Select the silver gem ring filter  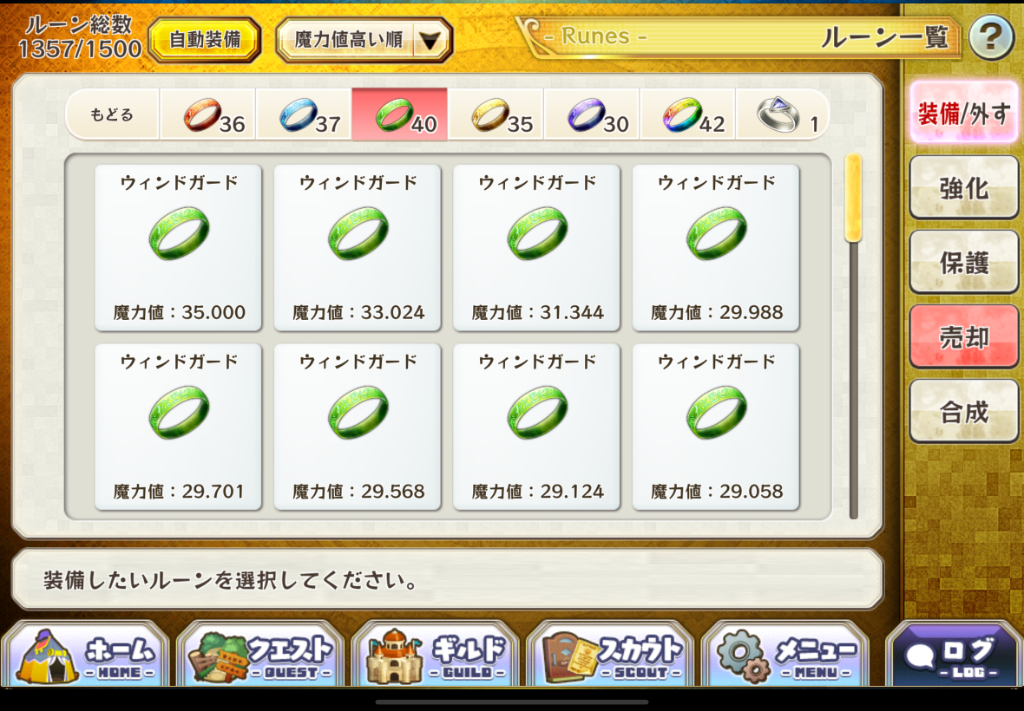[x=782, y=115]
